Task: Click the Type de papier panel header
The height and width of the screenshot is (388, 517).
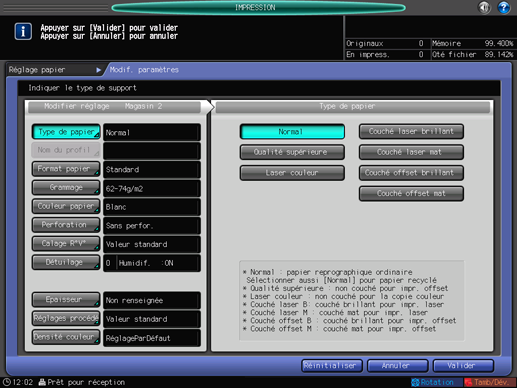Action: [x=353, y=107]
